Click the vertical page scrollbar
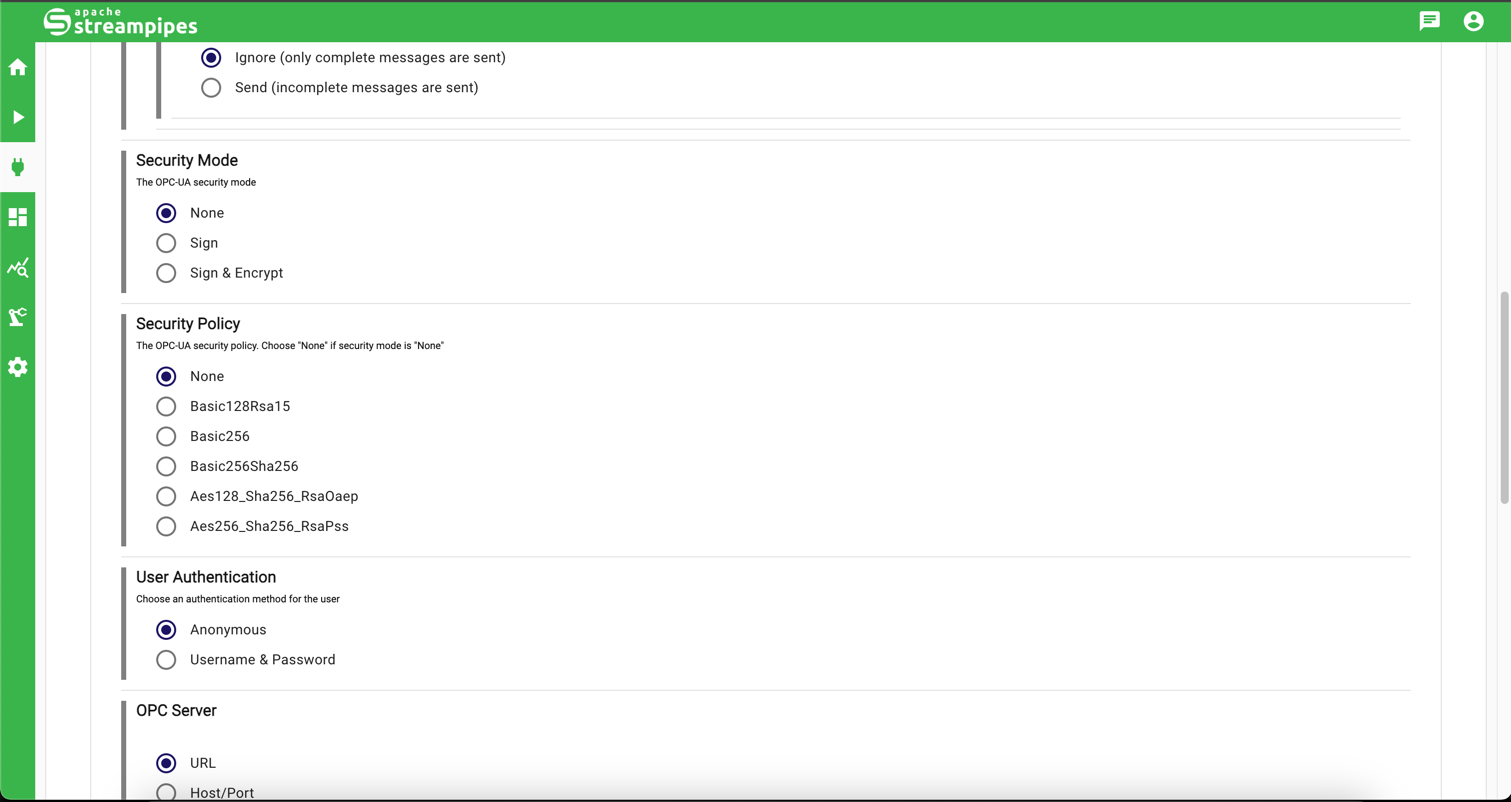 click(x=1504, y=398)
